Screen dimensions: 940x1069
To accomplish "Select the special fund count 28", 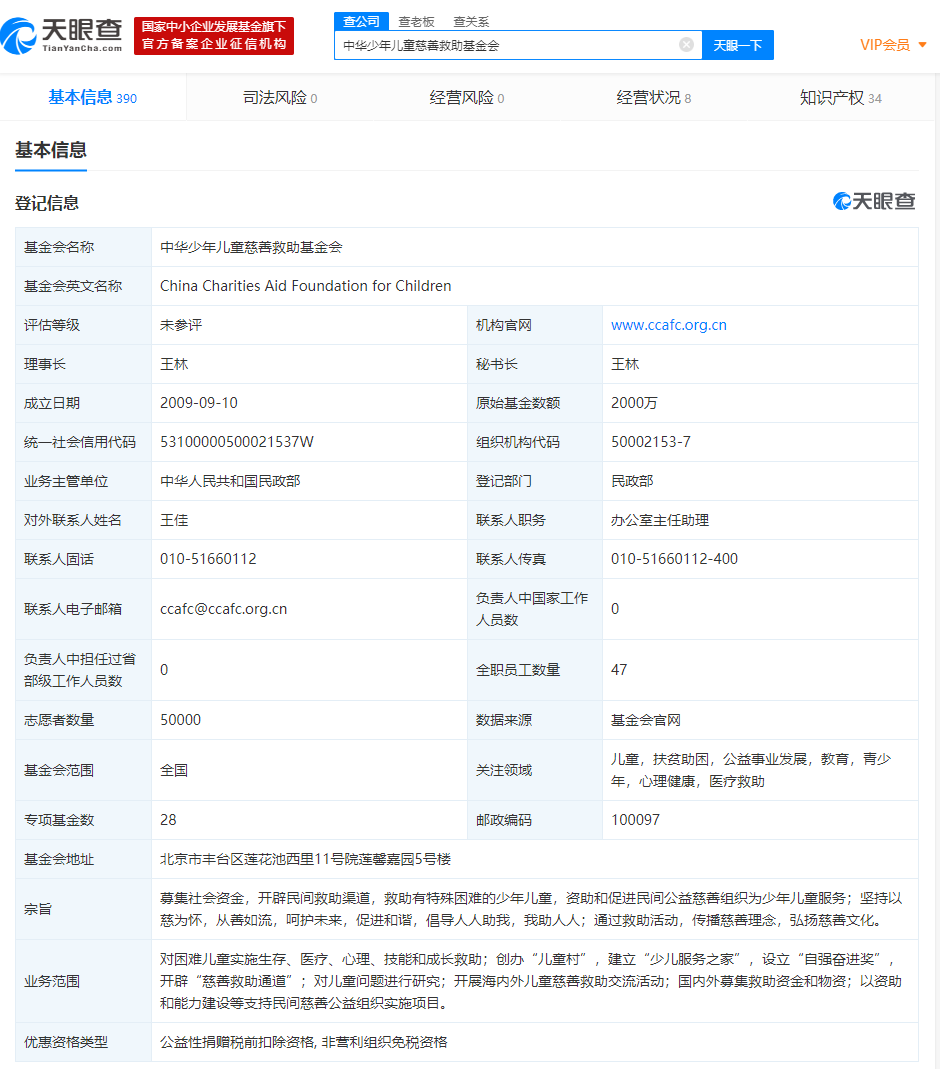I will point(168,819).
